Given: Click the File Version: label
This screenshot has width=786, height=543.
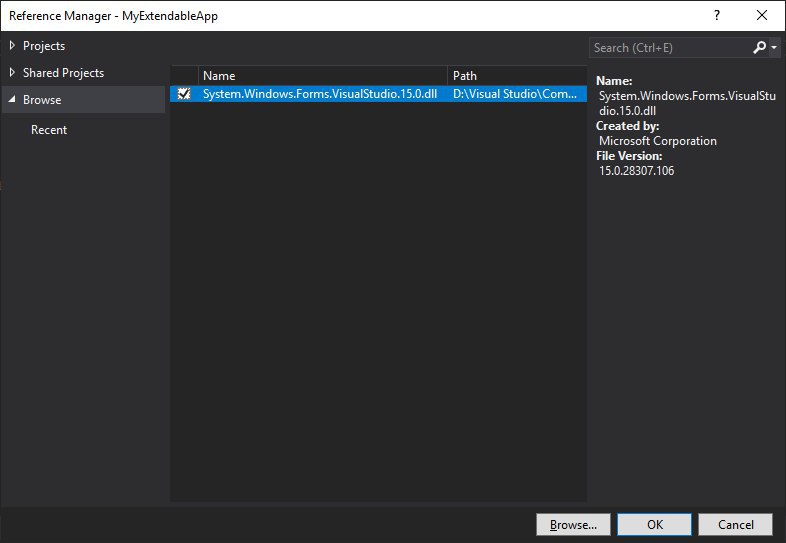Looking at the screenshot, I should (629, 156).
